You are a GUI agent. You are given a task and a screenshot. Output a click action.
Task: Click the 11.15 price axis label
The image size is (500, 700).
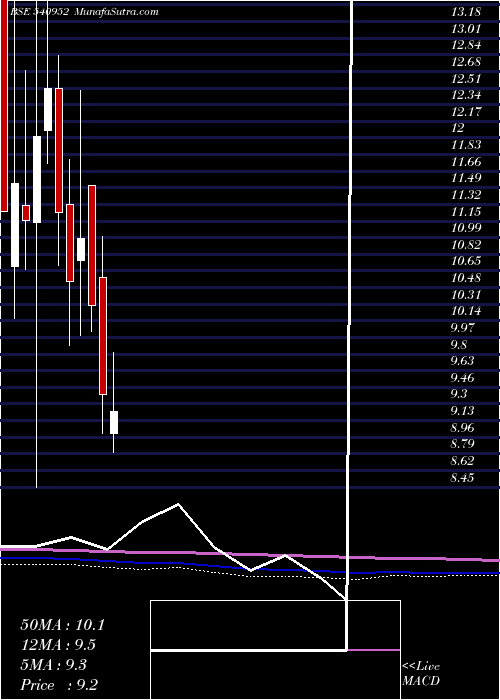(x=466, y=212)
